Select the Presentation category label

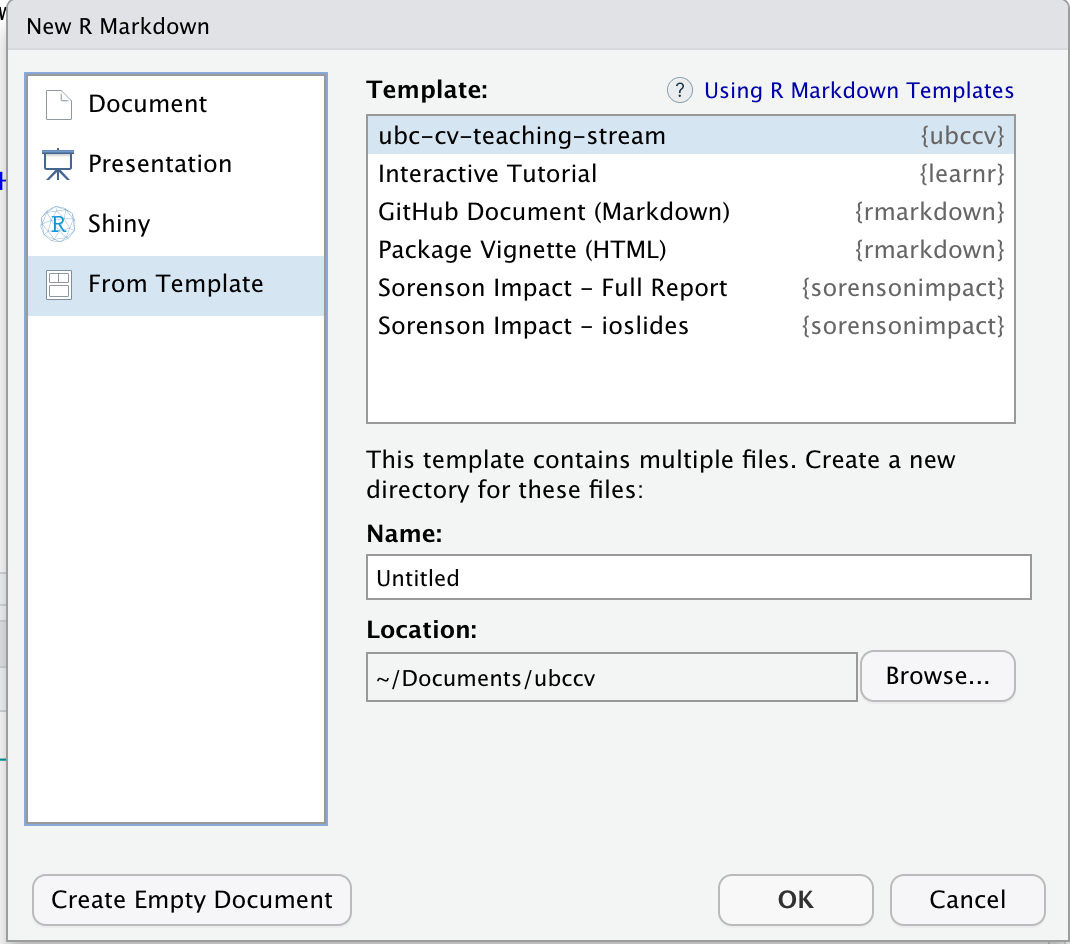pos(160,164)
